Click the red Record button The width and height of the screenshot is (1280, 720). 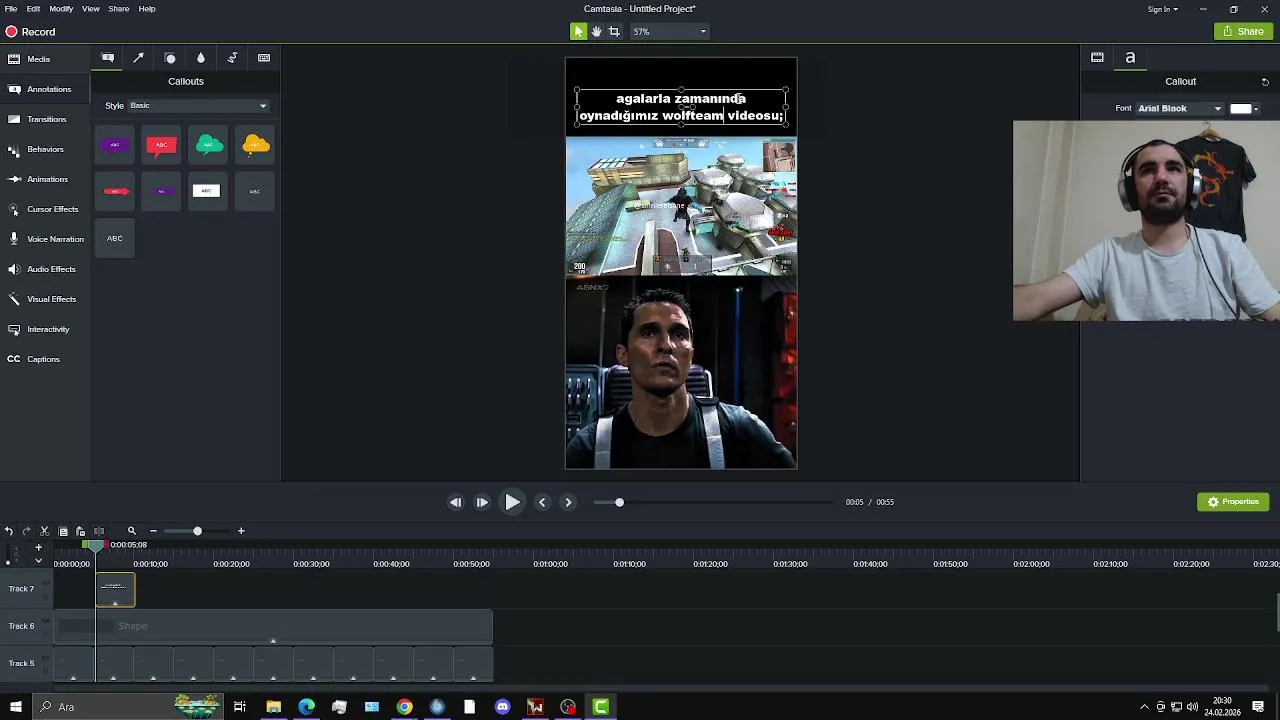pos(30,32)
